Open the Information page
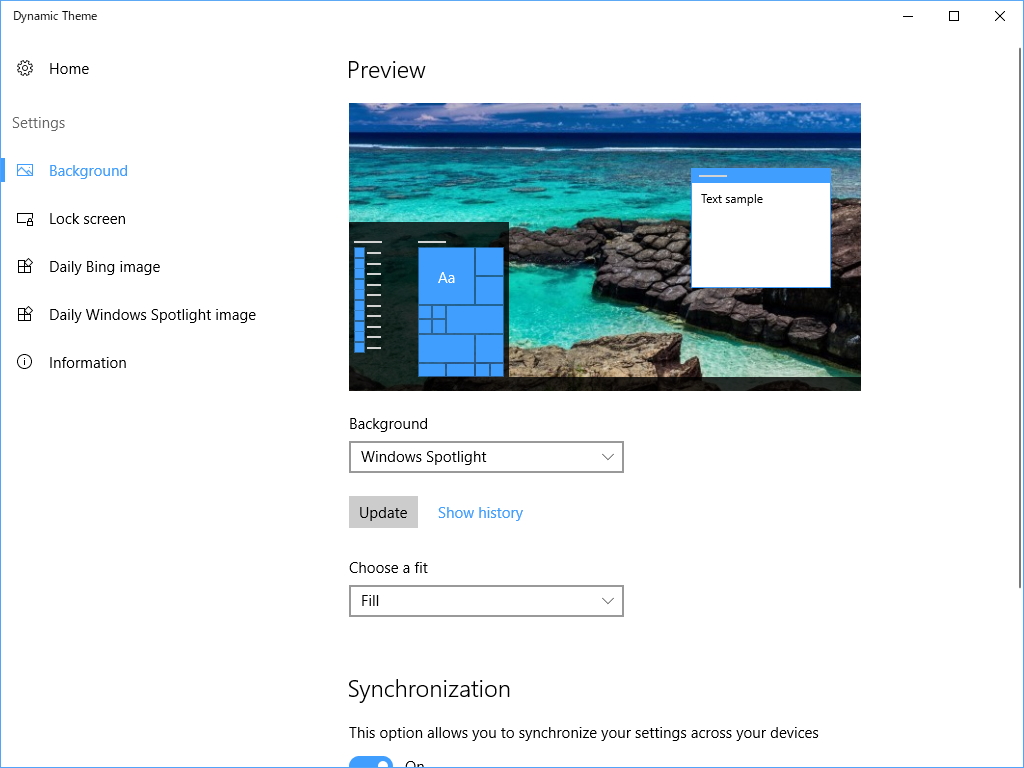 [x=87, y=362]
